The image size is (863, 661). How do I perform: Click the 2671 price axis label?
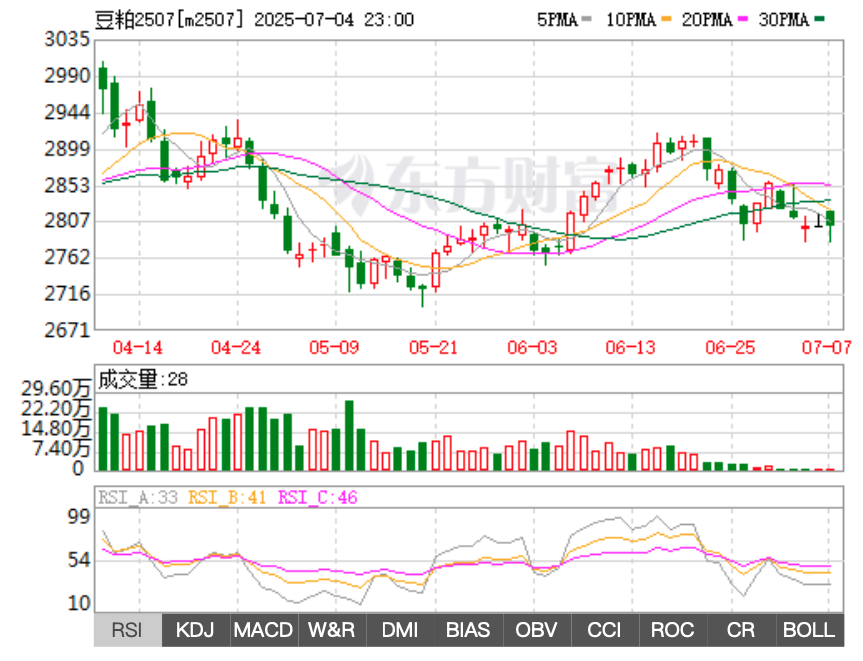(67, 330)
